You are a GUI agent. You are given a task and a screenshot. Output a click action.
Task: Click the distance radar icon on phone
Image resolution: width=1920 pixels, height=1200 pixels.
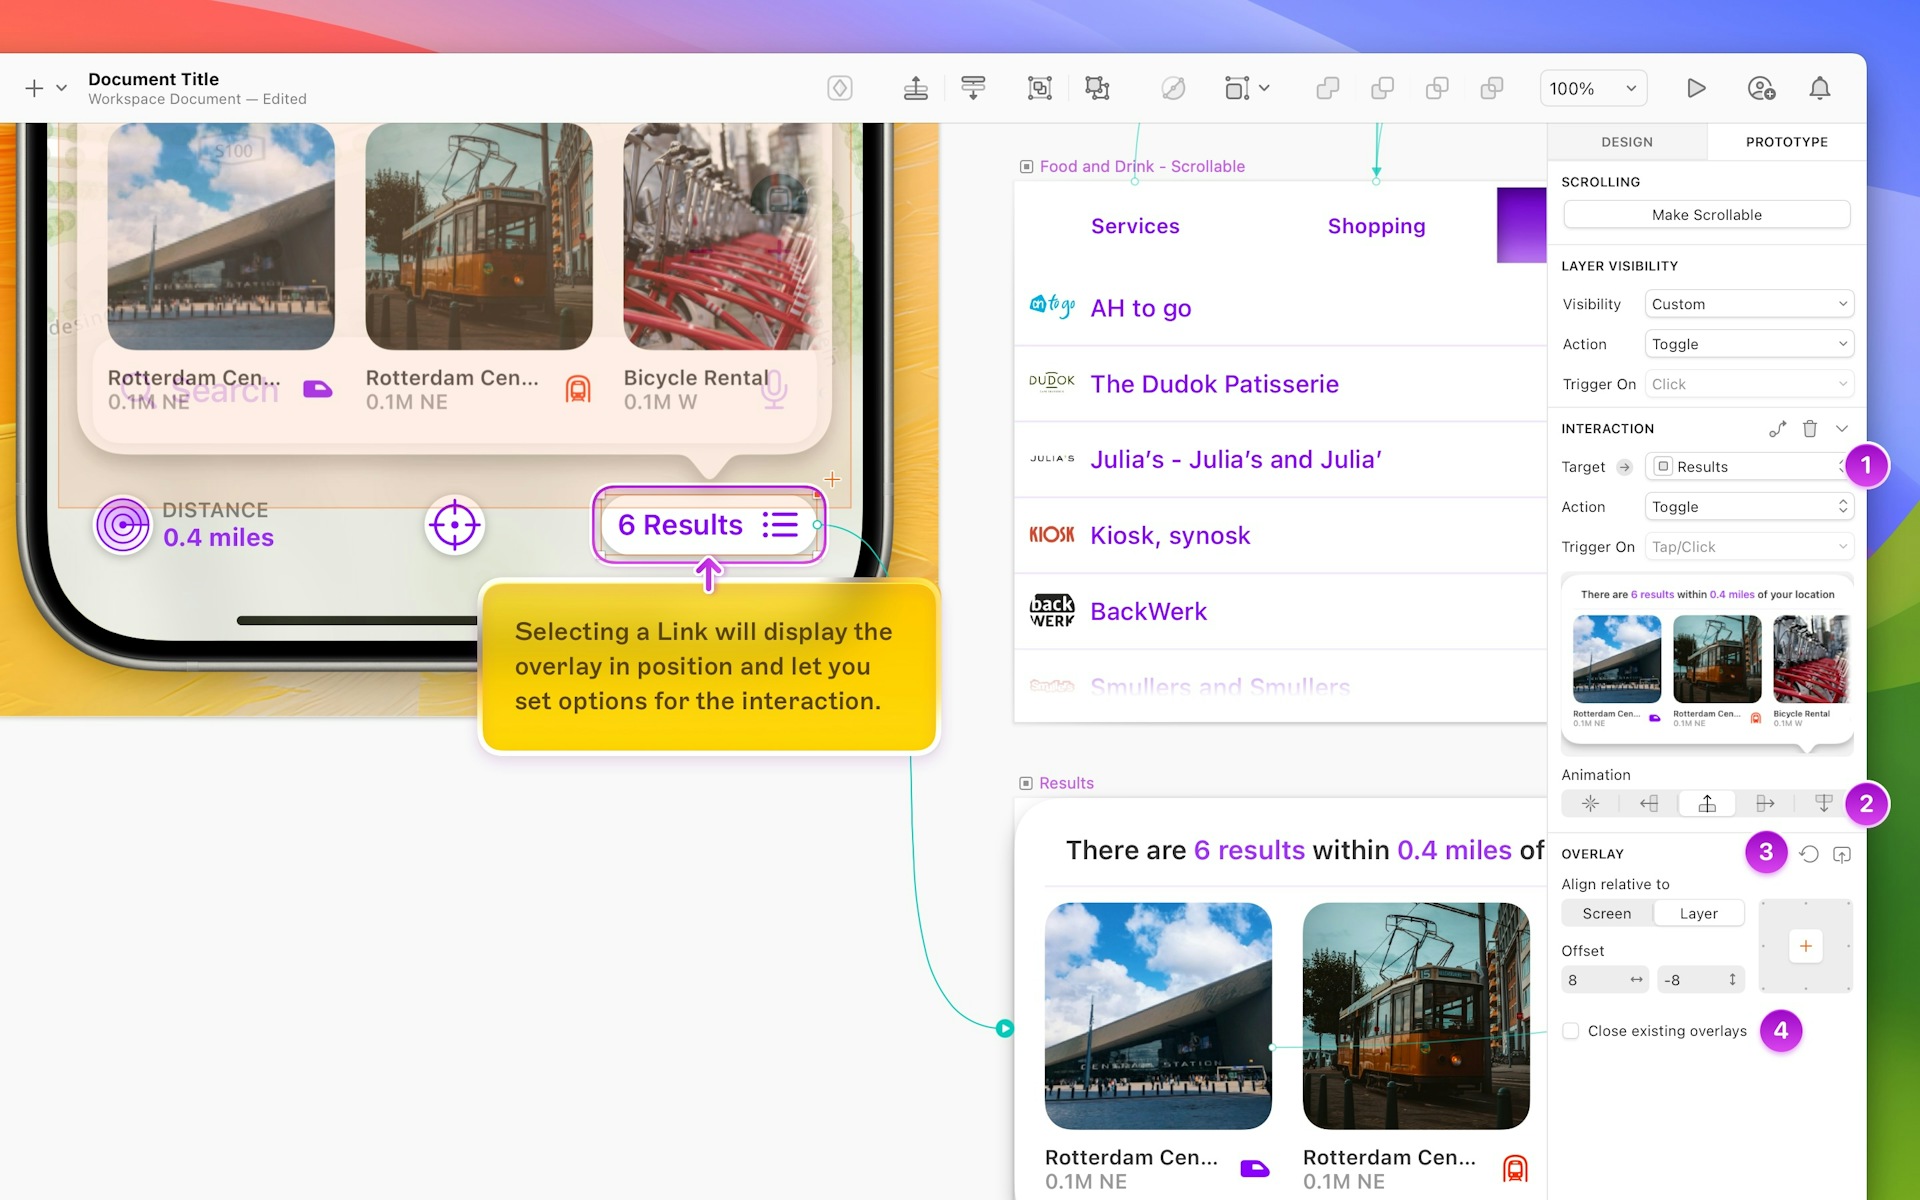(x=123, y=525)
